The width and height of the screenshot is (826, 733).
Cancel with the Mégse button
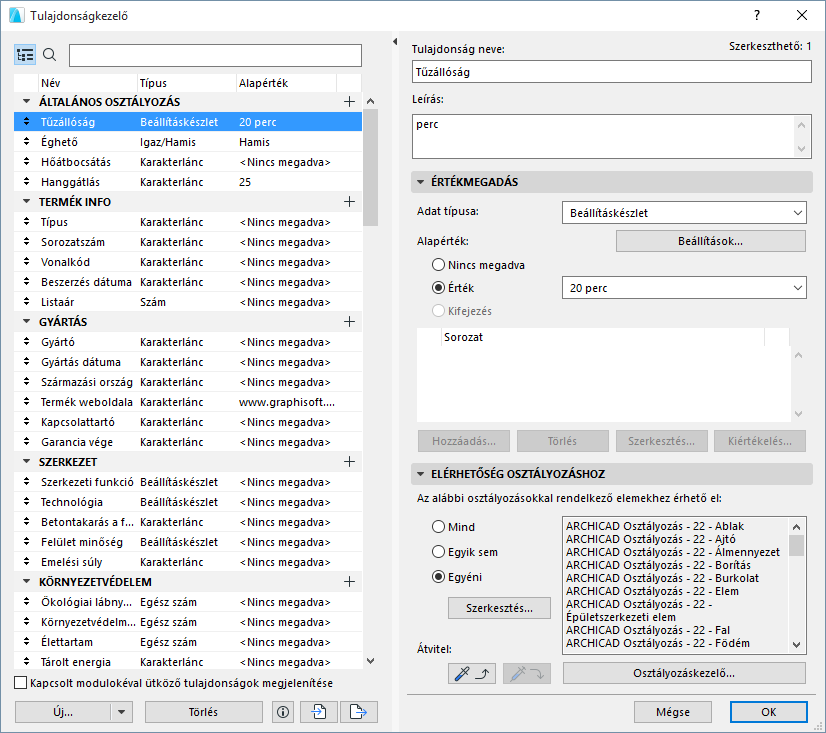tap(673, 712)
